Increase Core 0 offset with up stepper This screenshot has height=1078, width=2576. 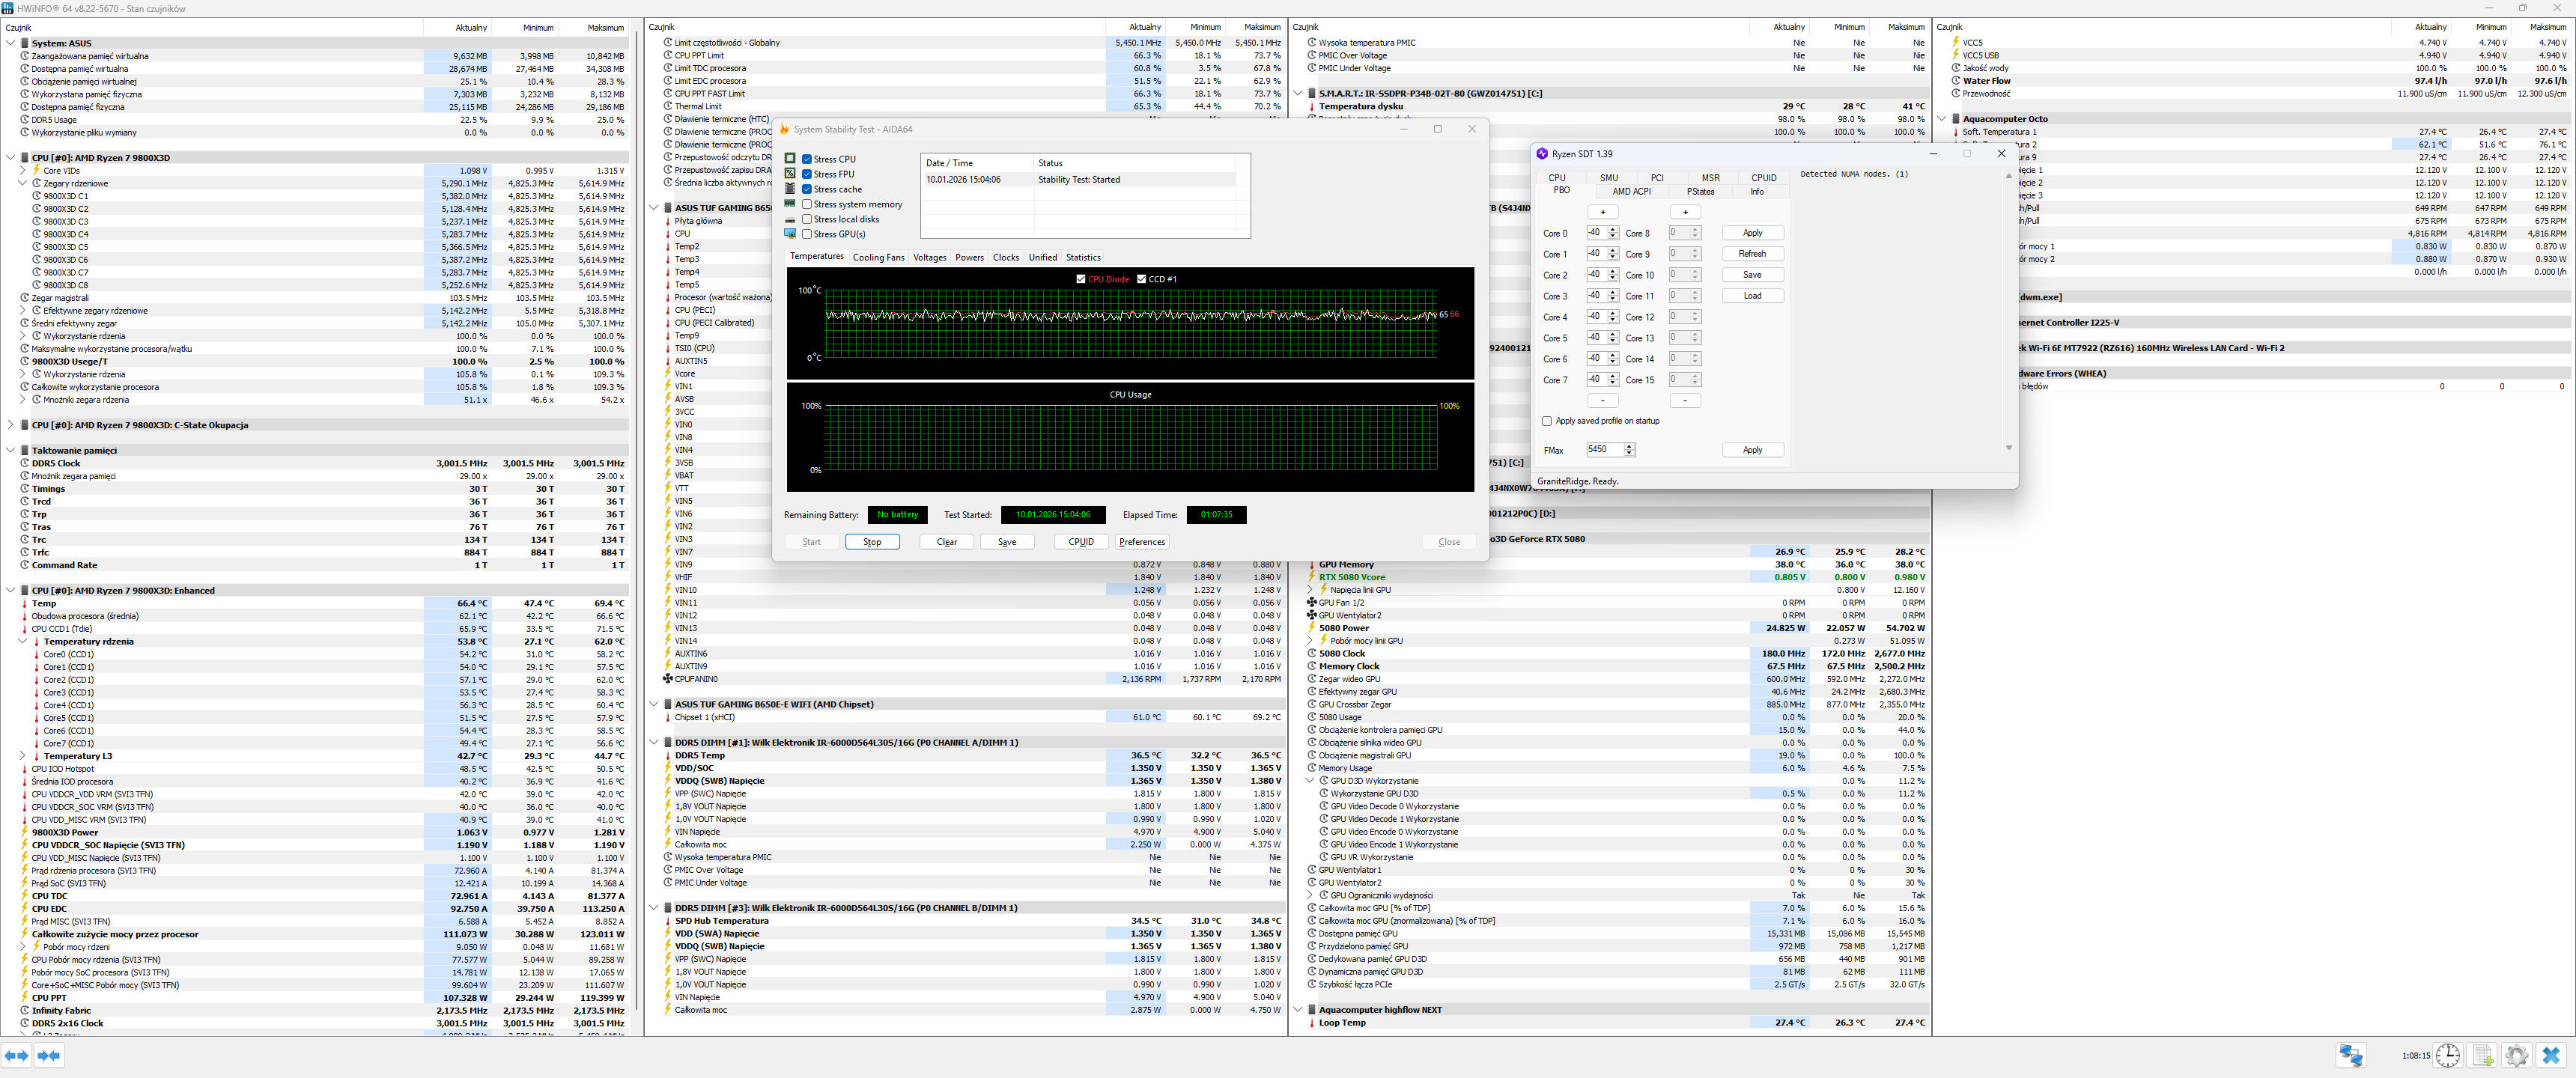click(x=1613, y=230)
